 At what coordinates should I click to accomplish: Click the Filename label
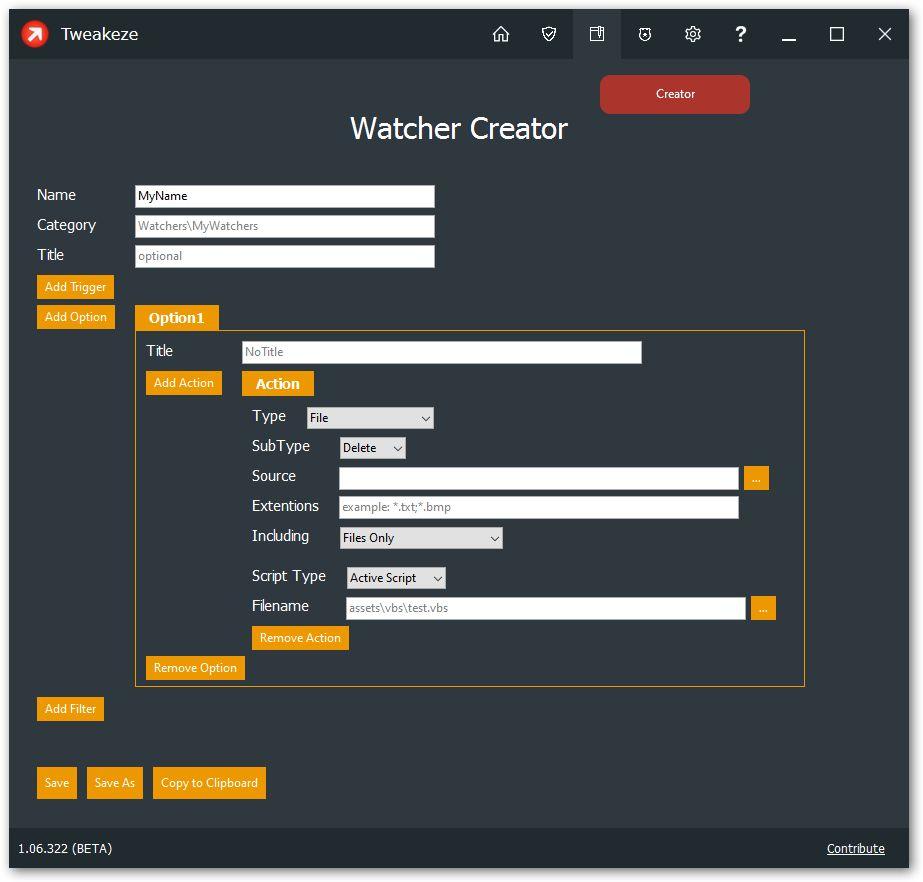[x=280, y=606]
